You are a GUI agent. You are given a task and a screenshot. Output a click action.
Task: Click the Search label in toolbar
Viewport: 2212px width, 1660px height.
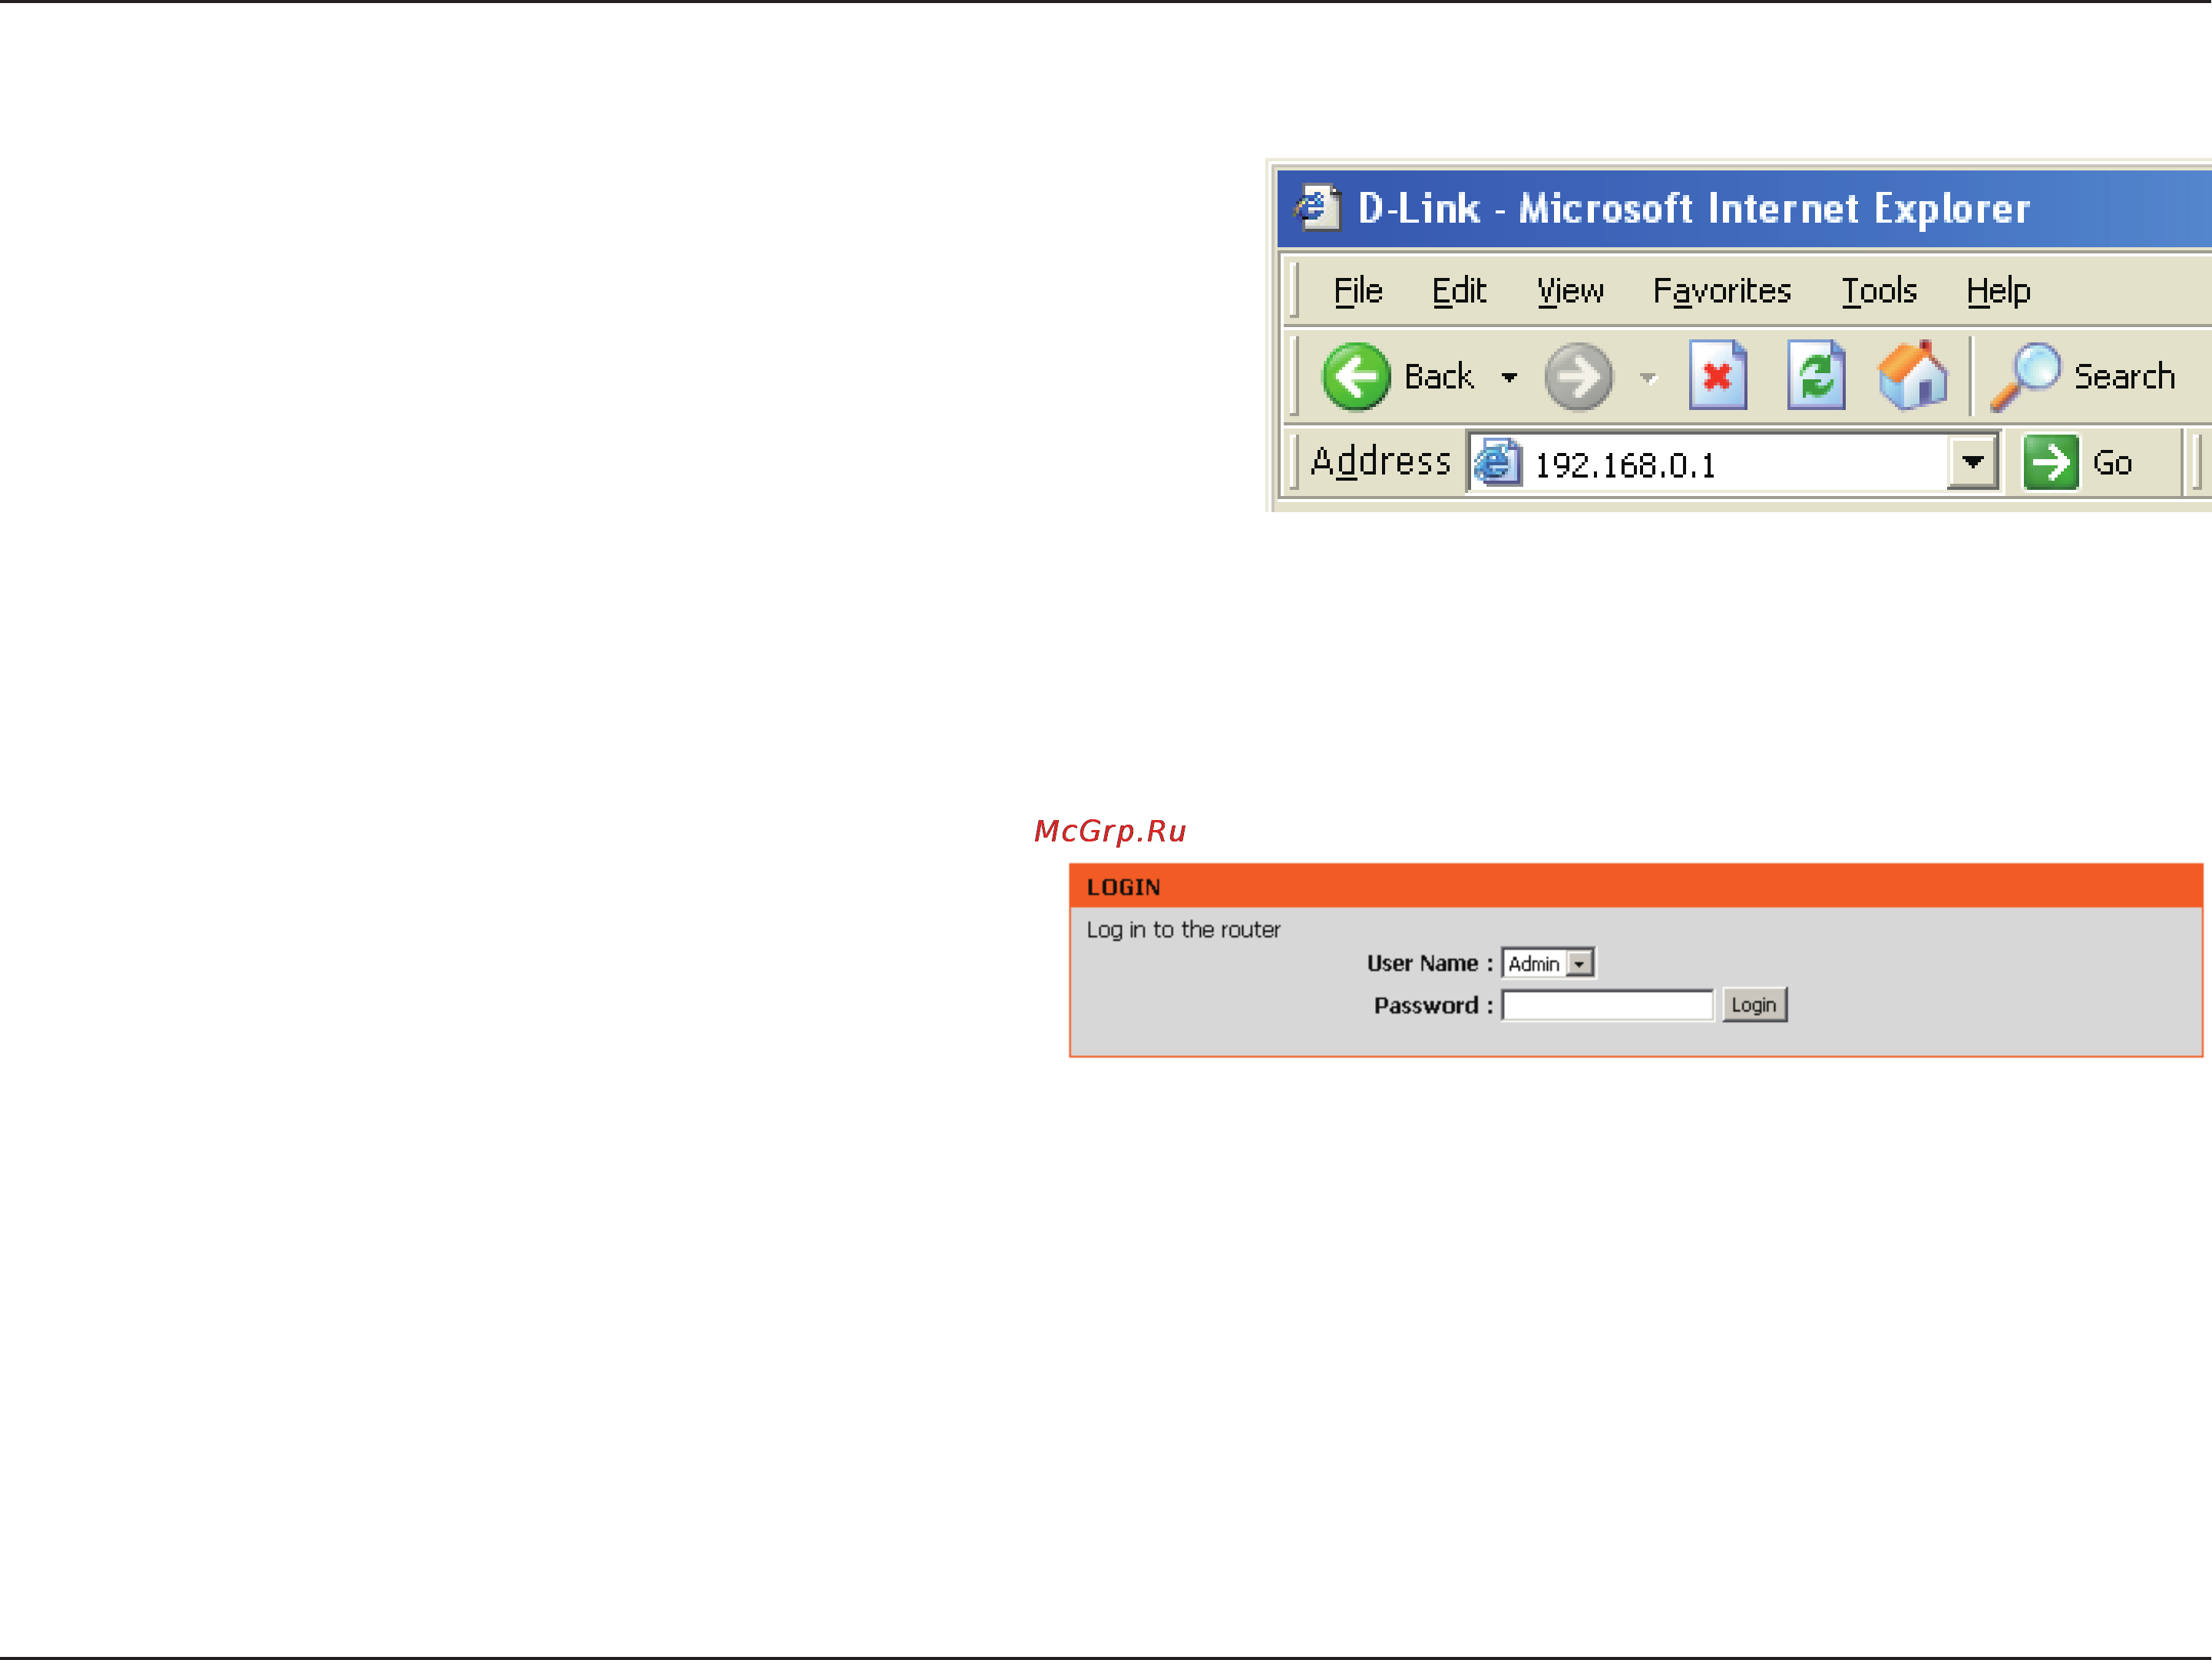coord(2124,377)
